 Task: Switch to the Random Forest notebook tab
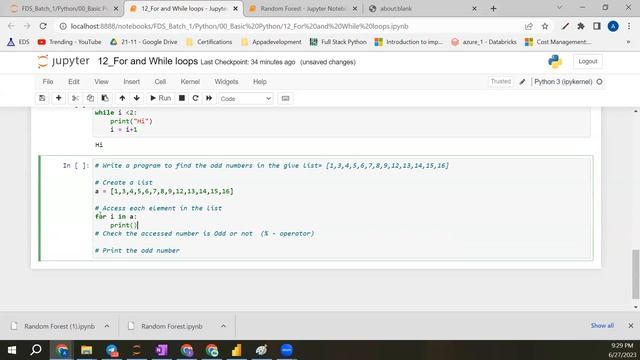[x=303, y=9]
